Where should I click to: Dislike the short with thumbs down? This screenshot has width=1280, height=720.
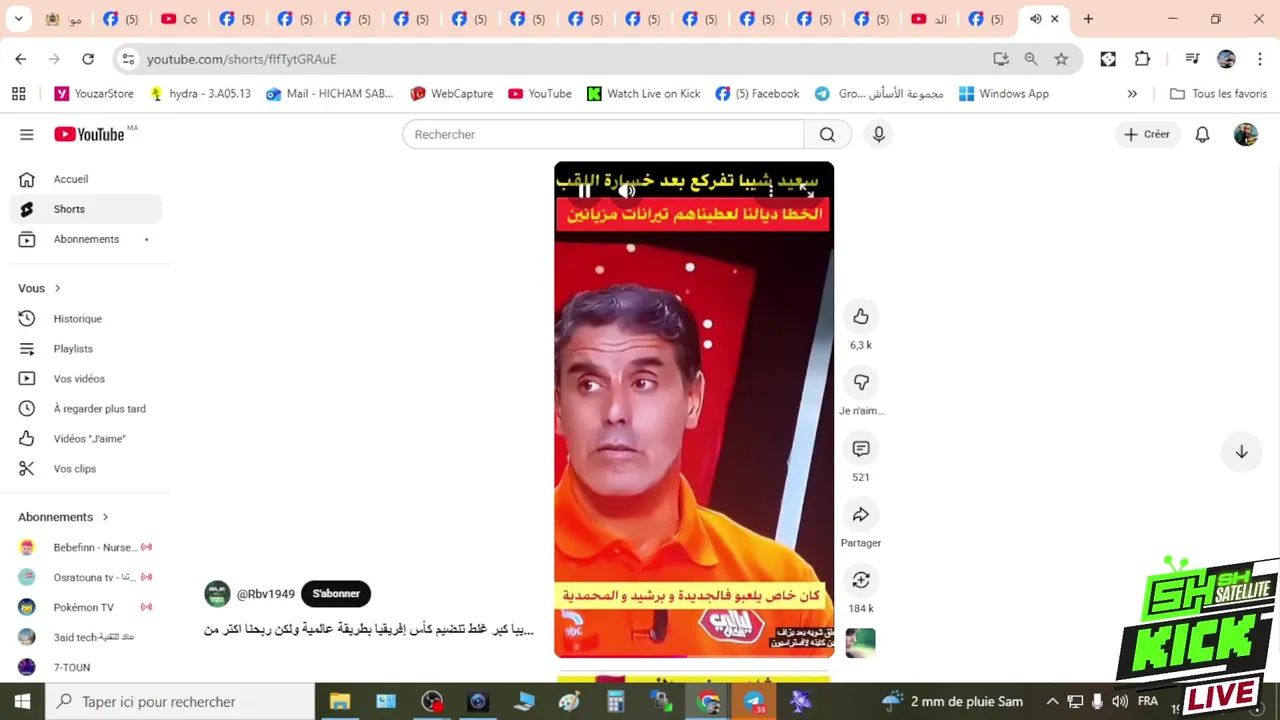(861, 383)
